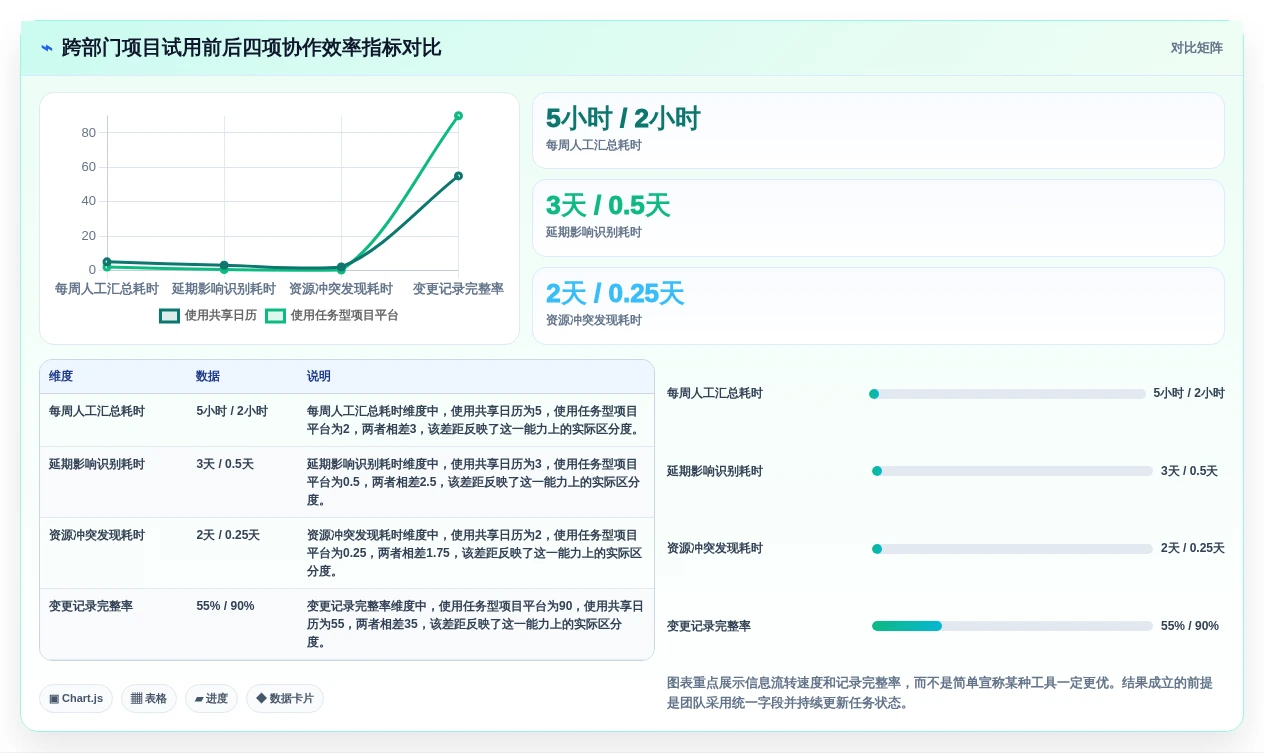Select the 变更记录完整率 point at 90

click(x=458, y=116)
